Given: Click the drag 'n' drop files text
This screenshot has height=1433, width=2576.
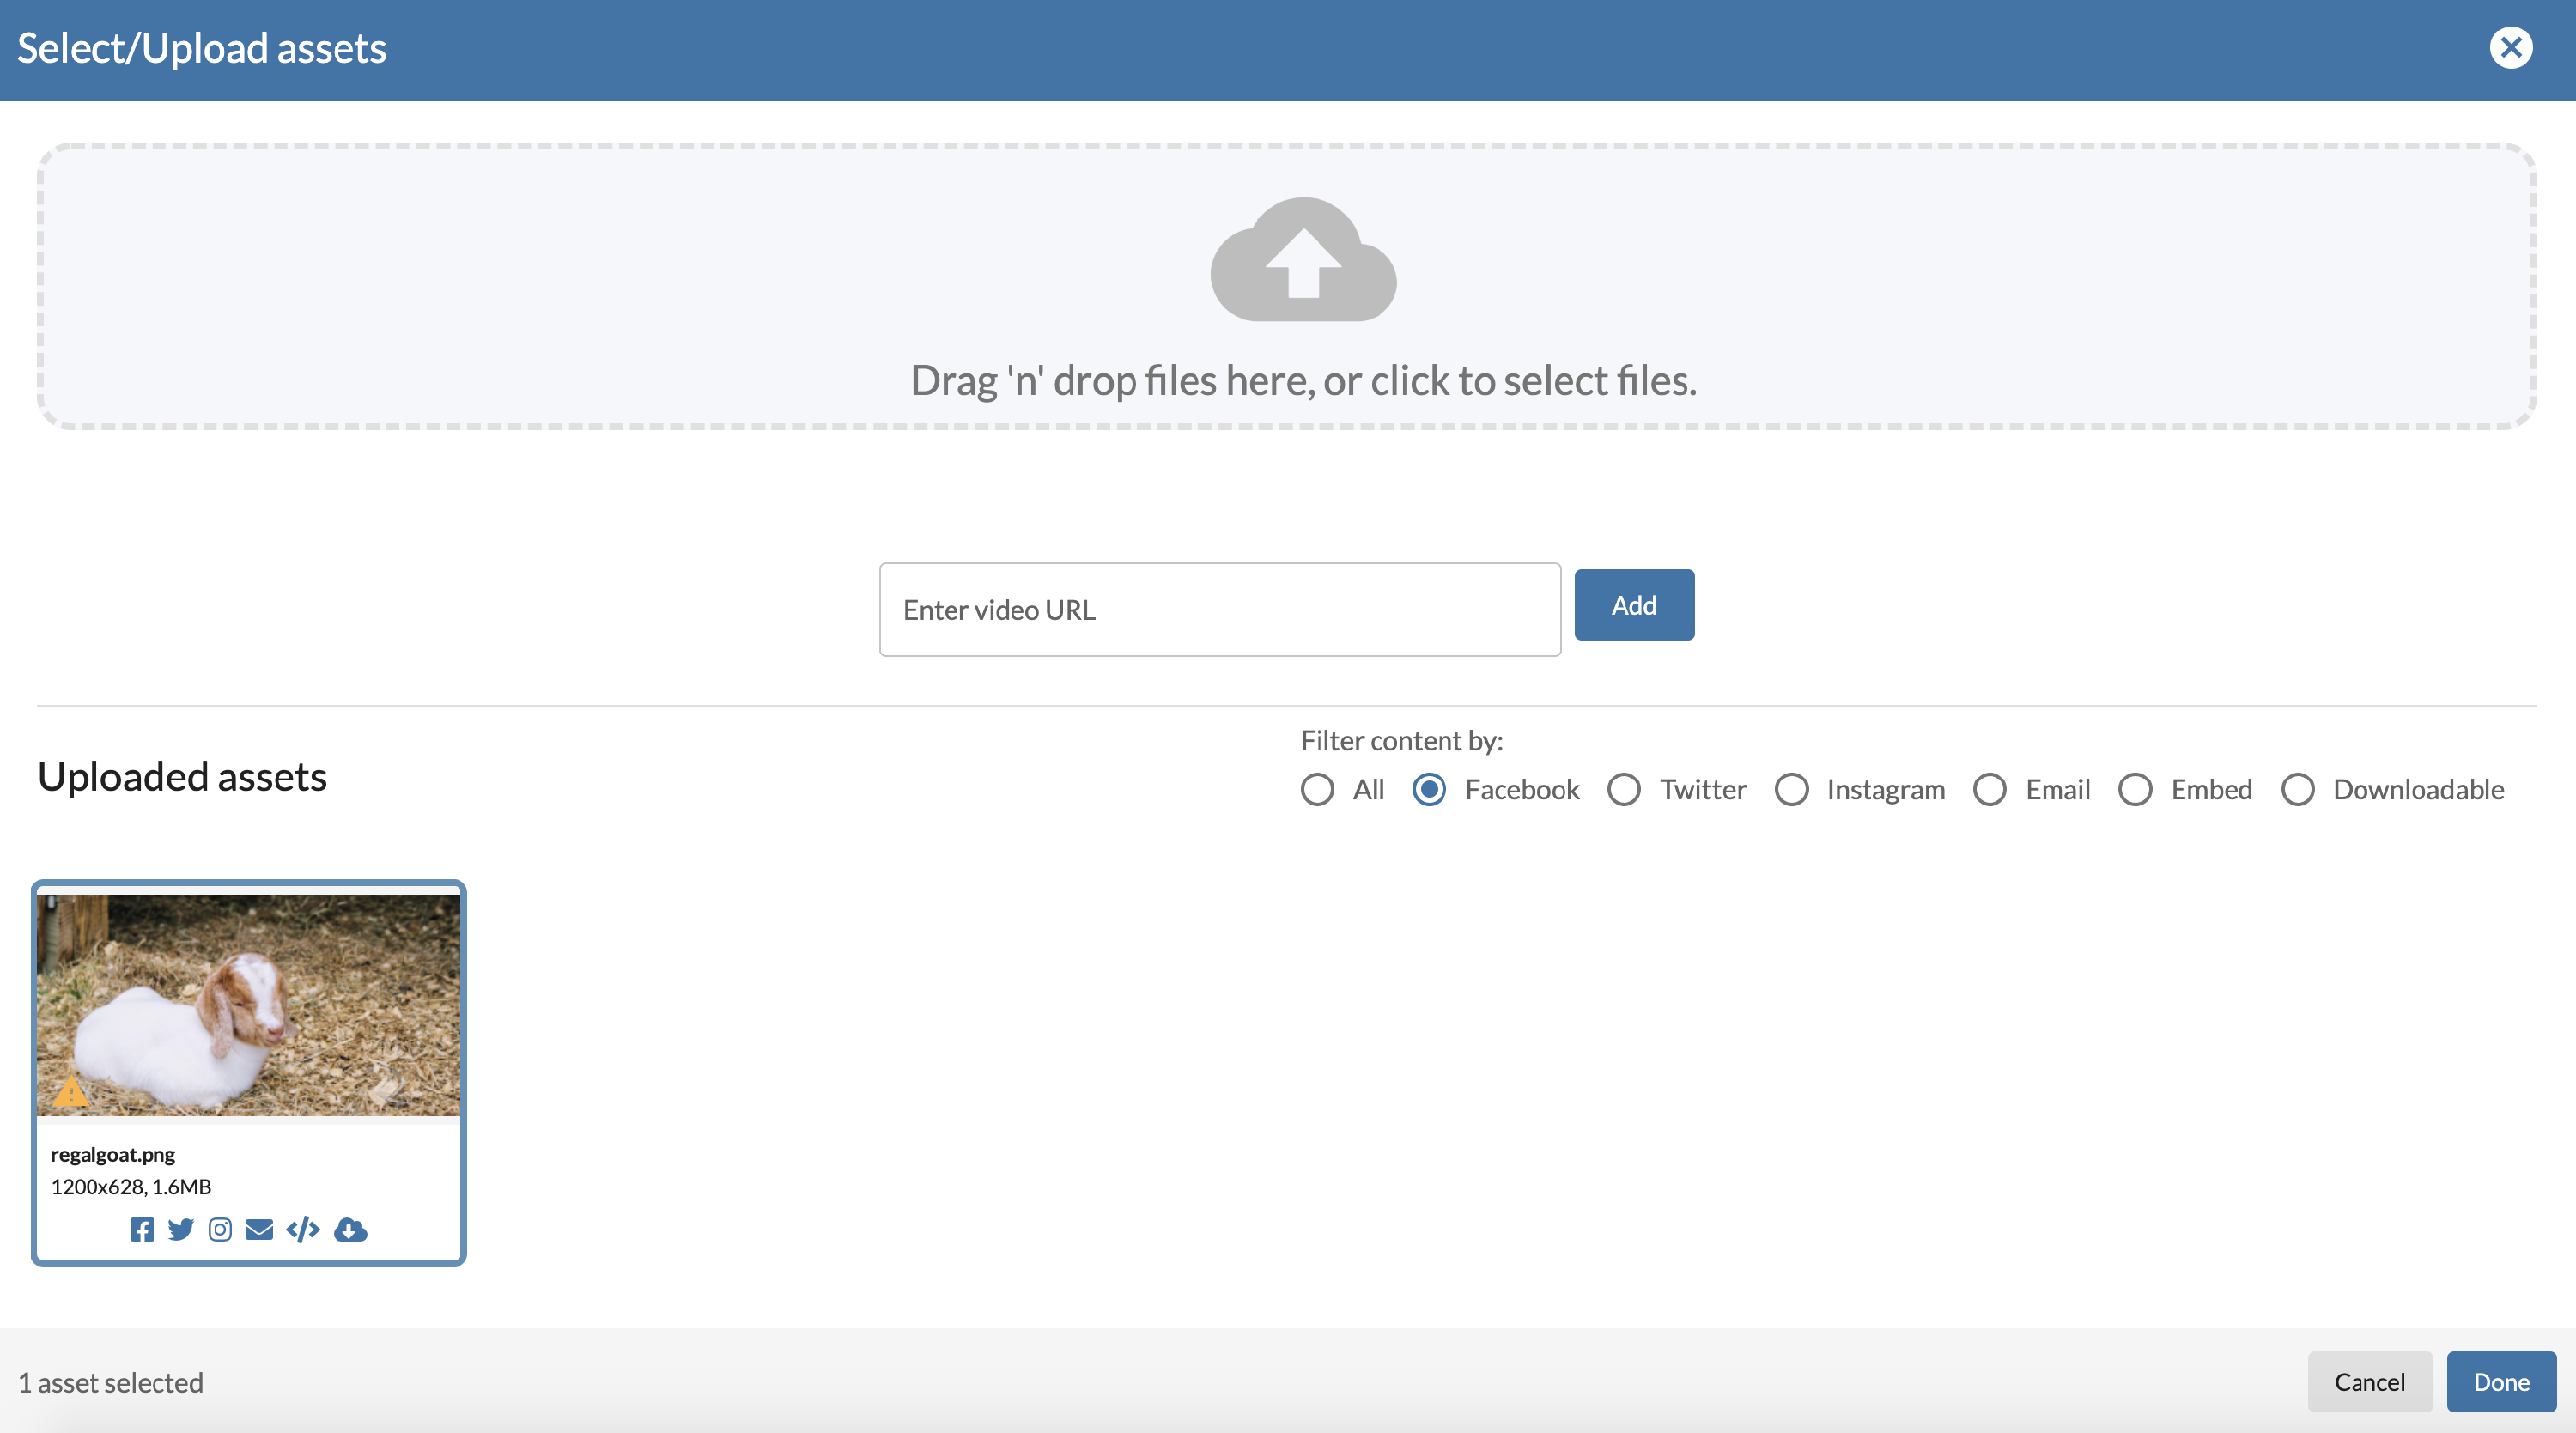Looking at the screenshot, I should (1303, 381).
